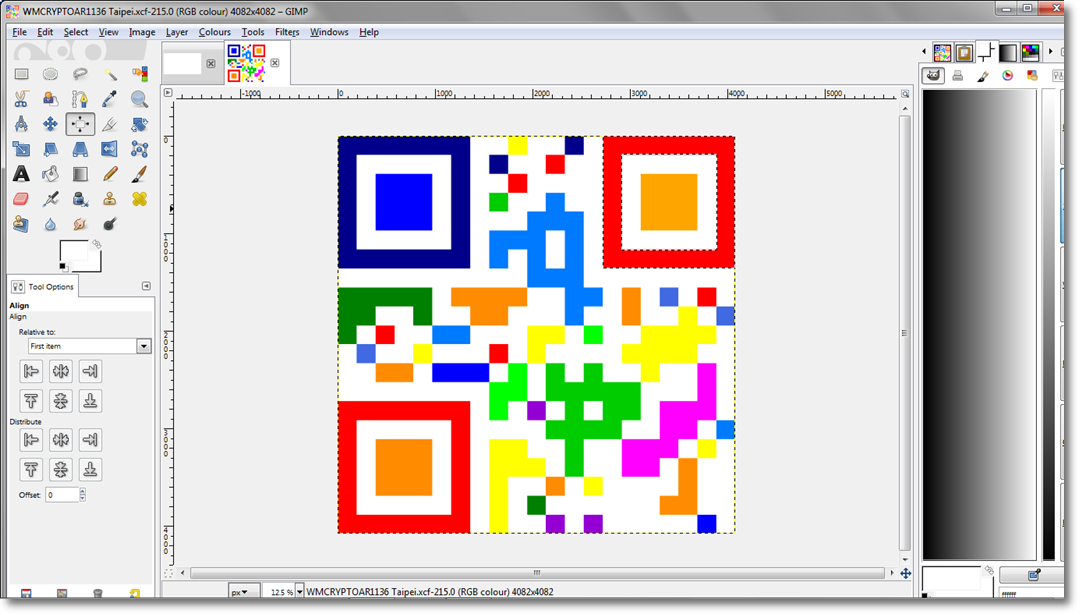Open the zoom percentage dropdown arrow
Screen dimensions: 1080x615
tap(299, 592)
